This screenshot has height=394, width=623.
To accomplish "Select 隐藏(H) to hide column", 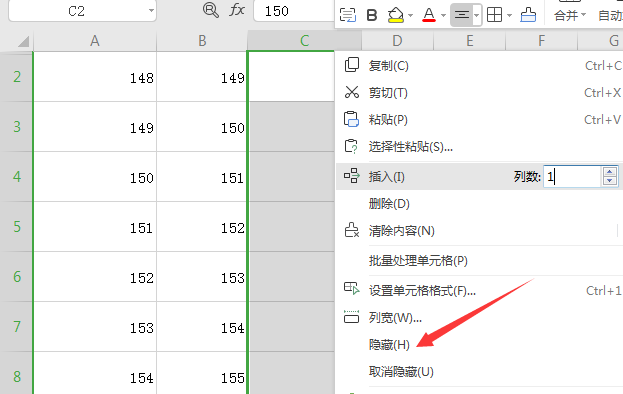I will [x=389, y=344].
